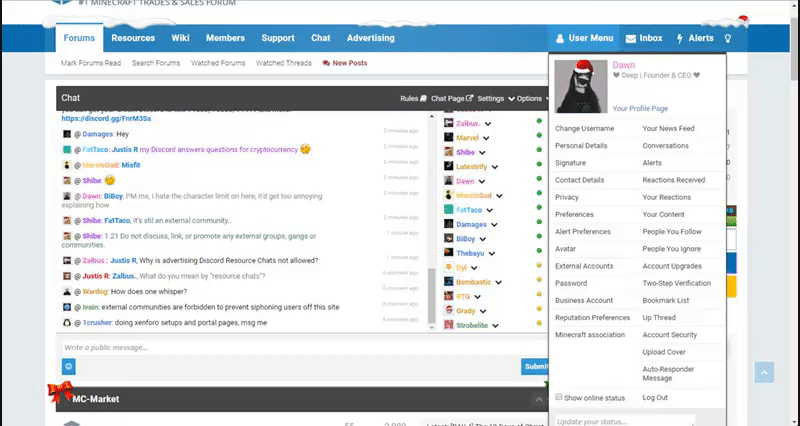The image size is (800, 426).
Task: Open Change Username option
Action: pos(585,129)
